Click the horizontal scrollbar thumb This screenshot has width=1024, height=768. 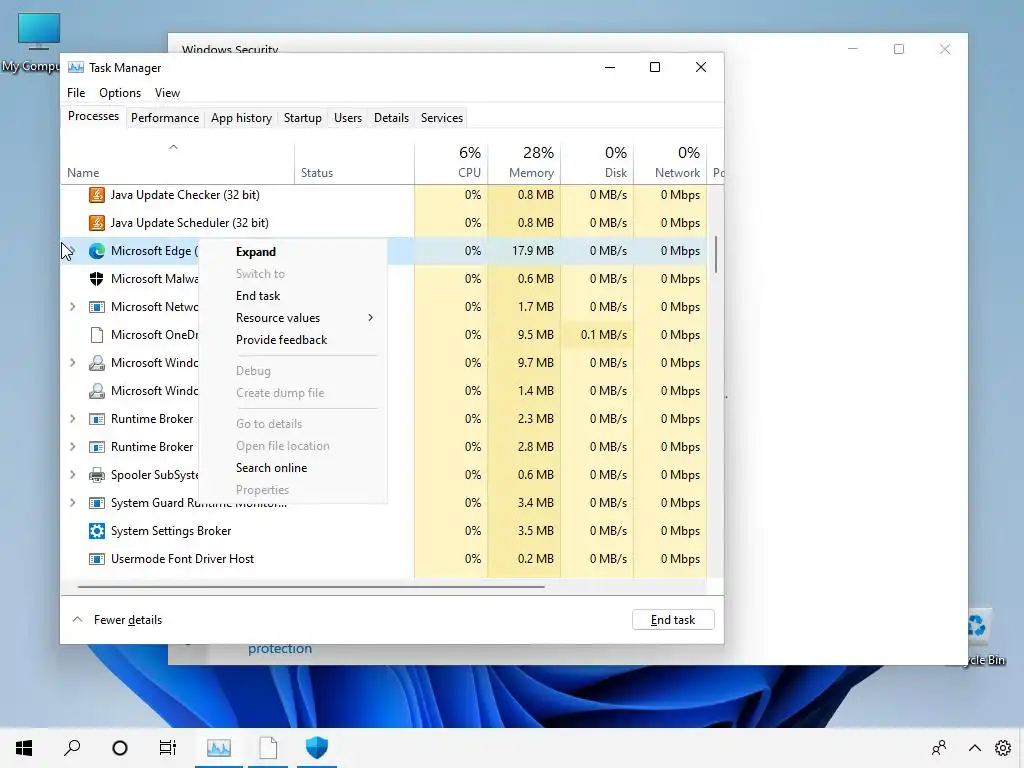[311, 587]
